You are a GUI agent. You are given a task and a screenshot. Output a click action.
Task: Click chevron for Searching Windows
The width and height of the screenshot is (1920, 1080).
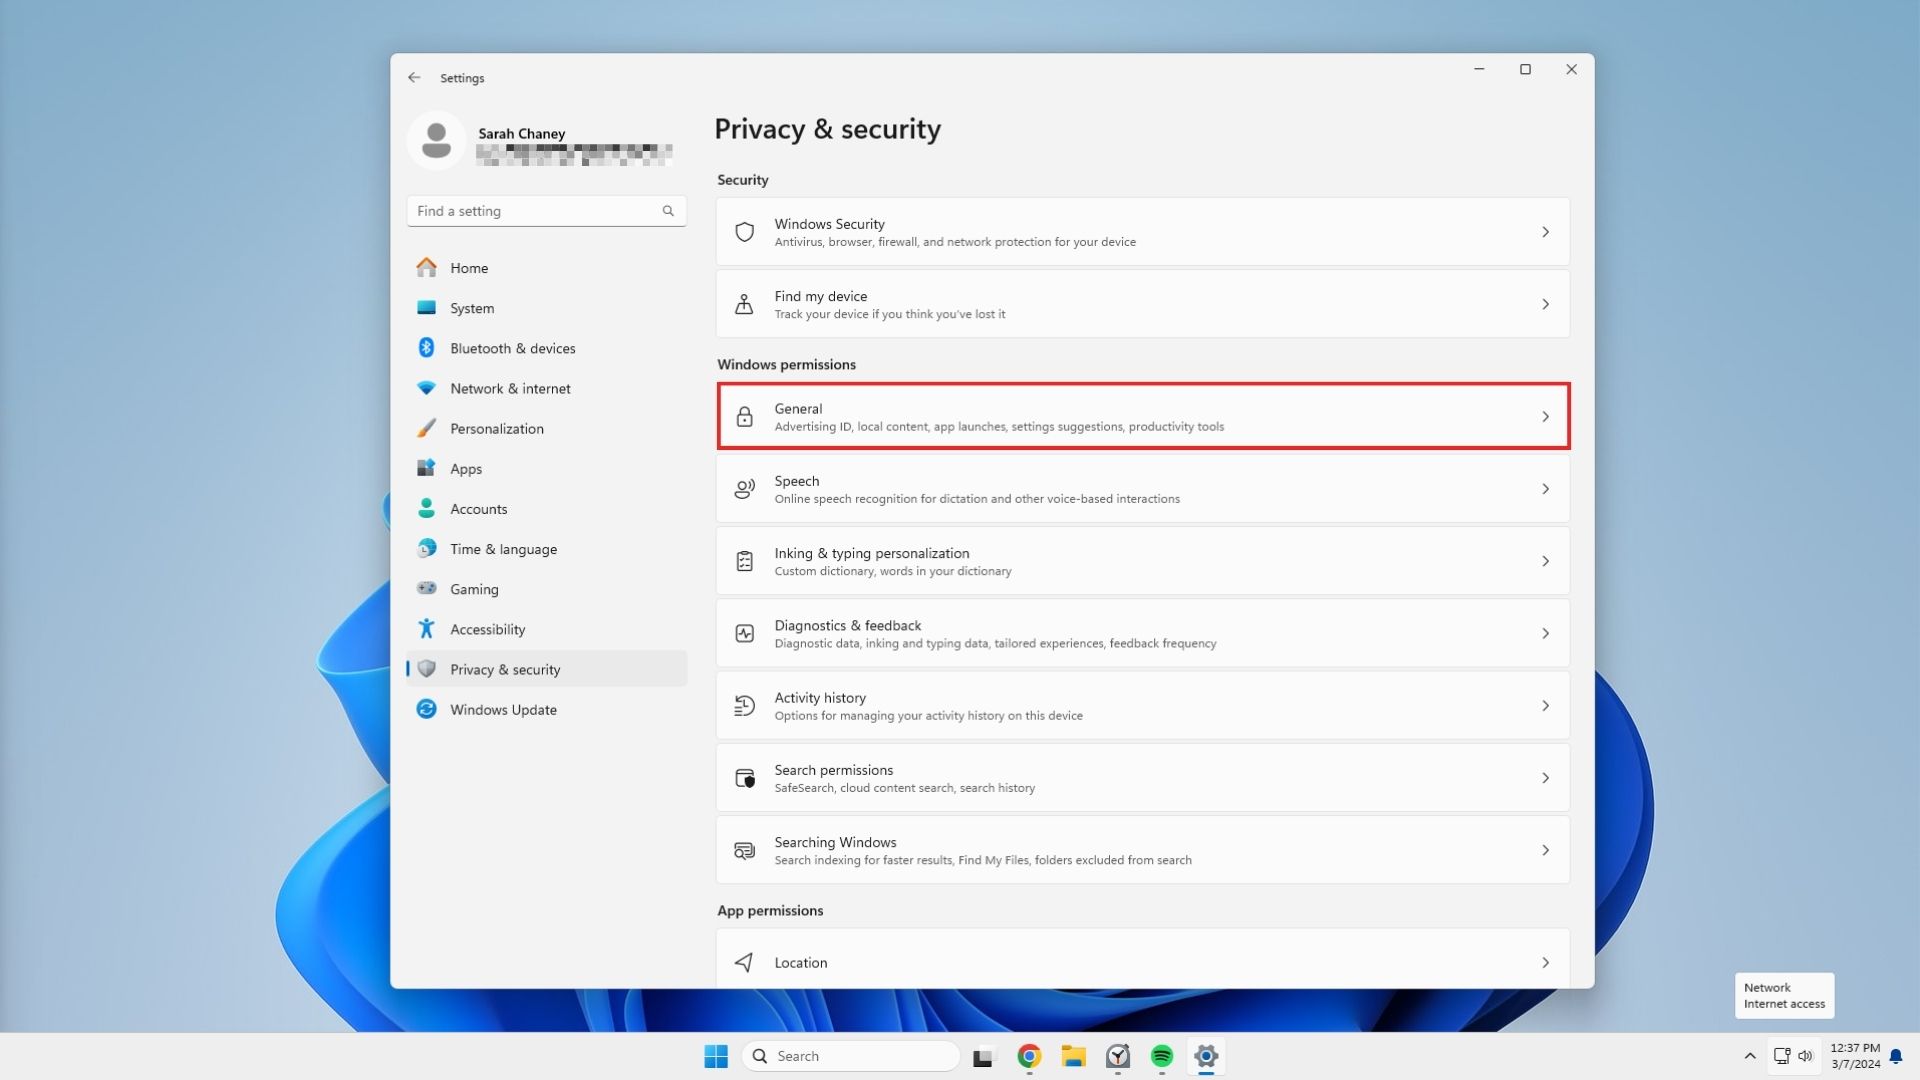coord(1545,850)
